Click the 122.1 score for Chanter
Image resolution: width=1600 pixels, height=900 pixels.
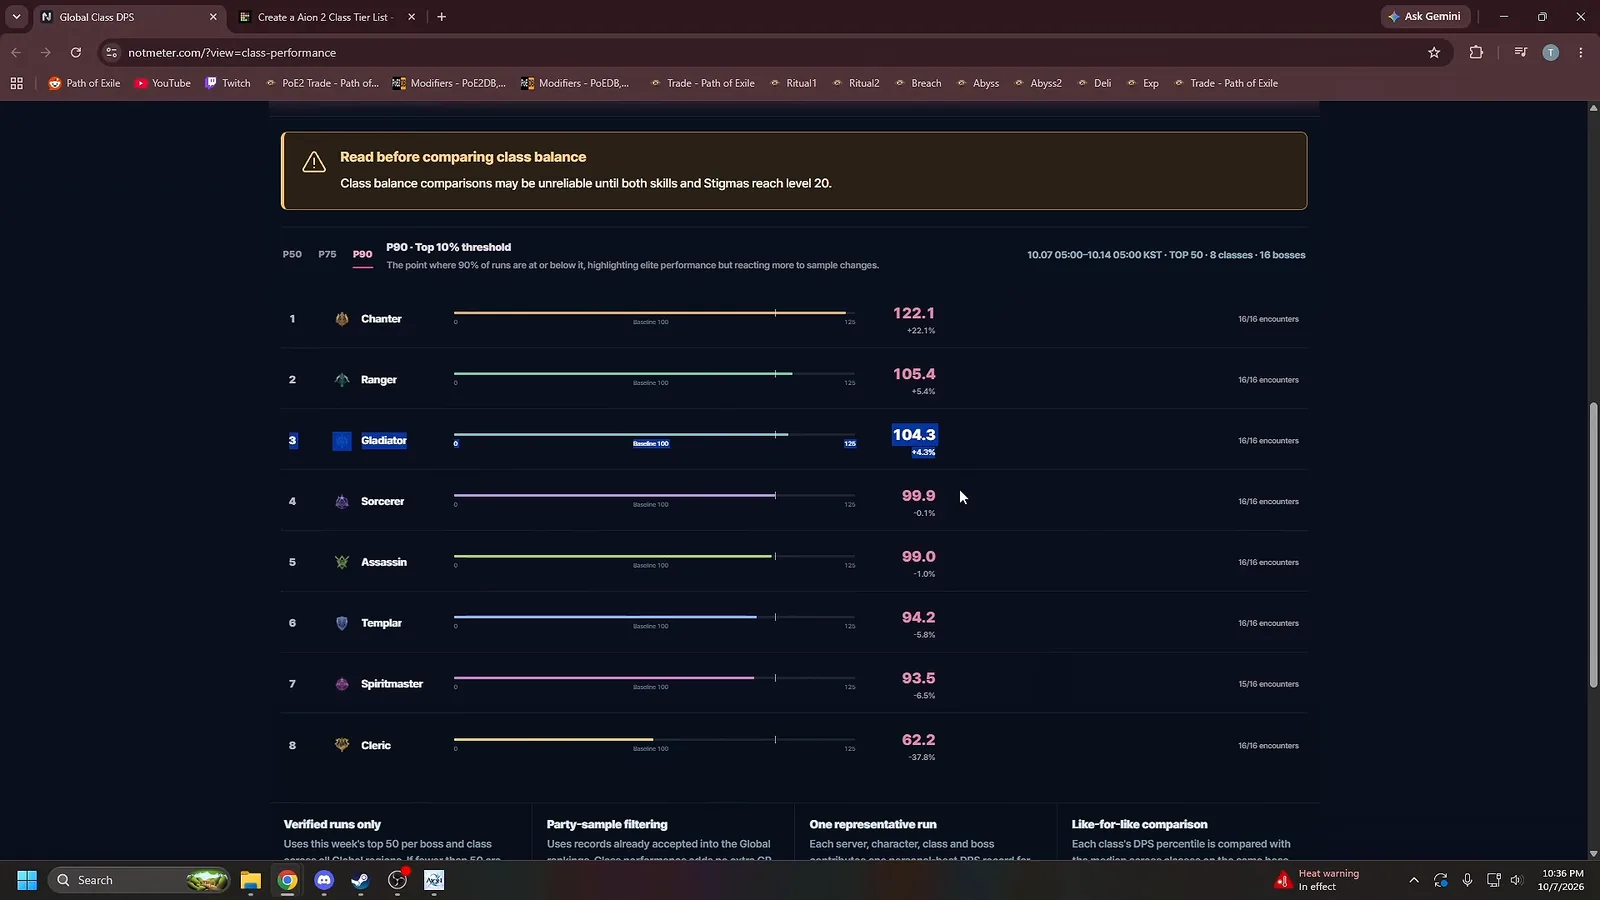pos(914,314)
